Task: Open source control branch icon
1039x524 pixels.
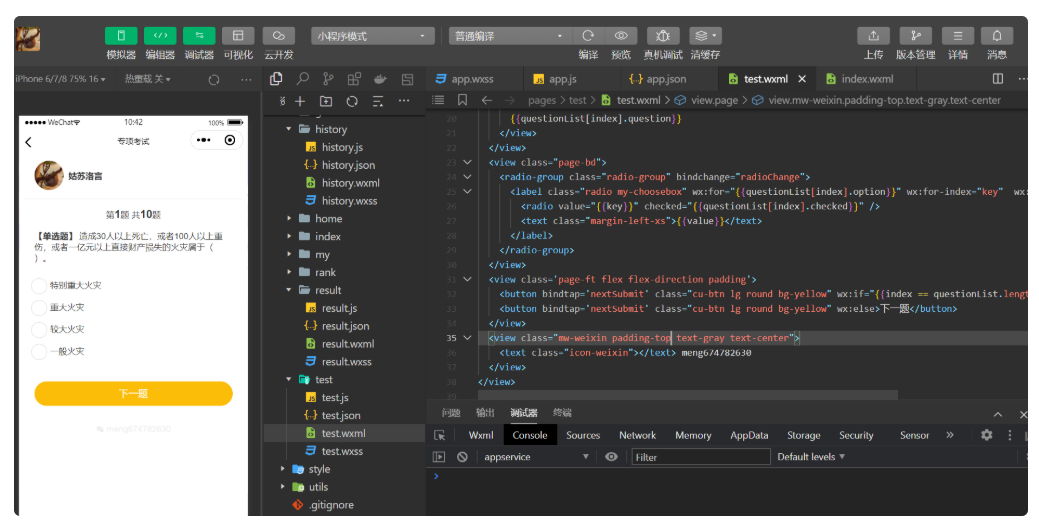Action: (328, 79)
